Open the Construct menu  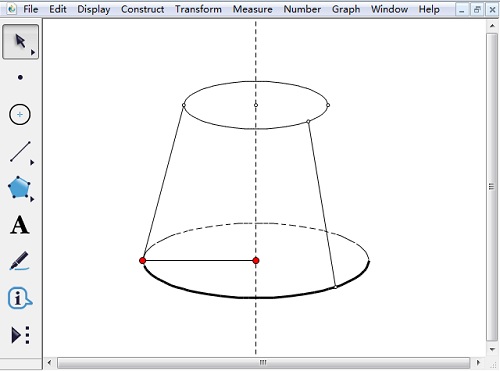(142, 9)
